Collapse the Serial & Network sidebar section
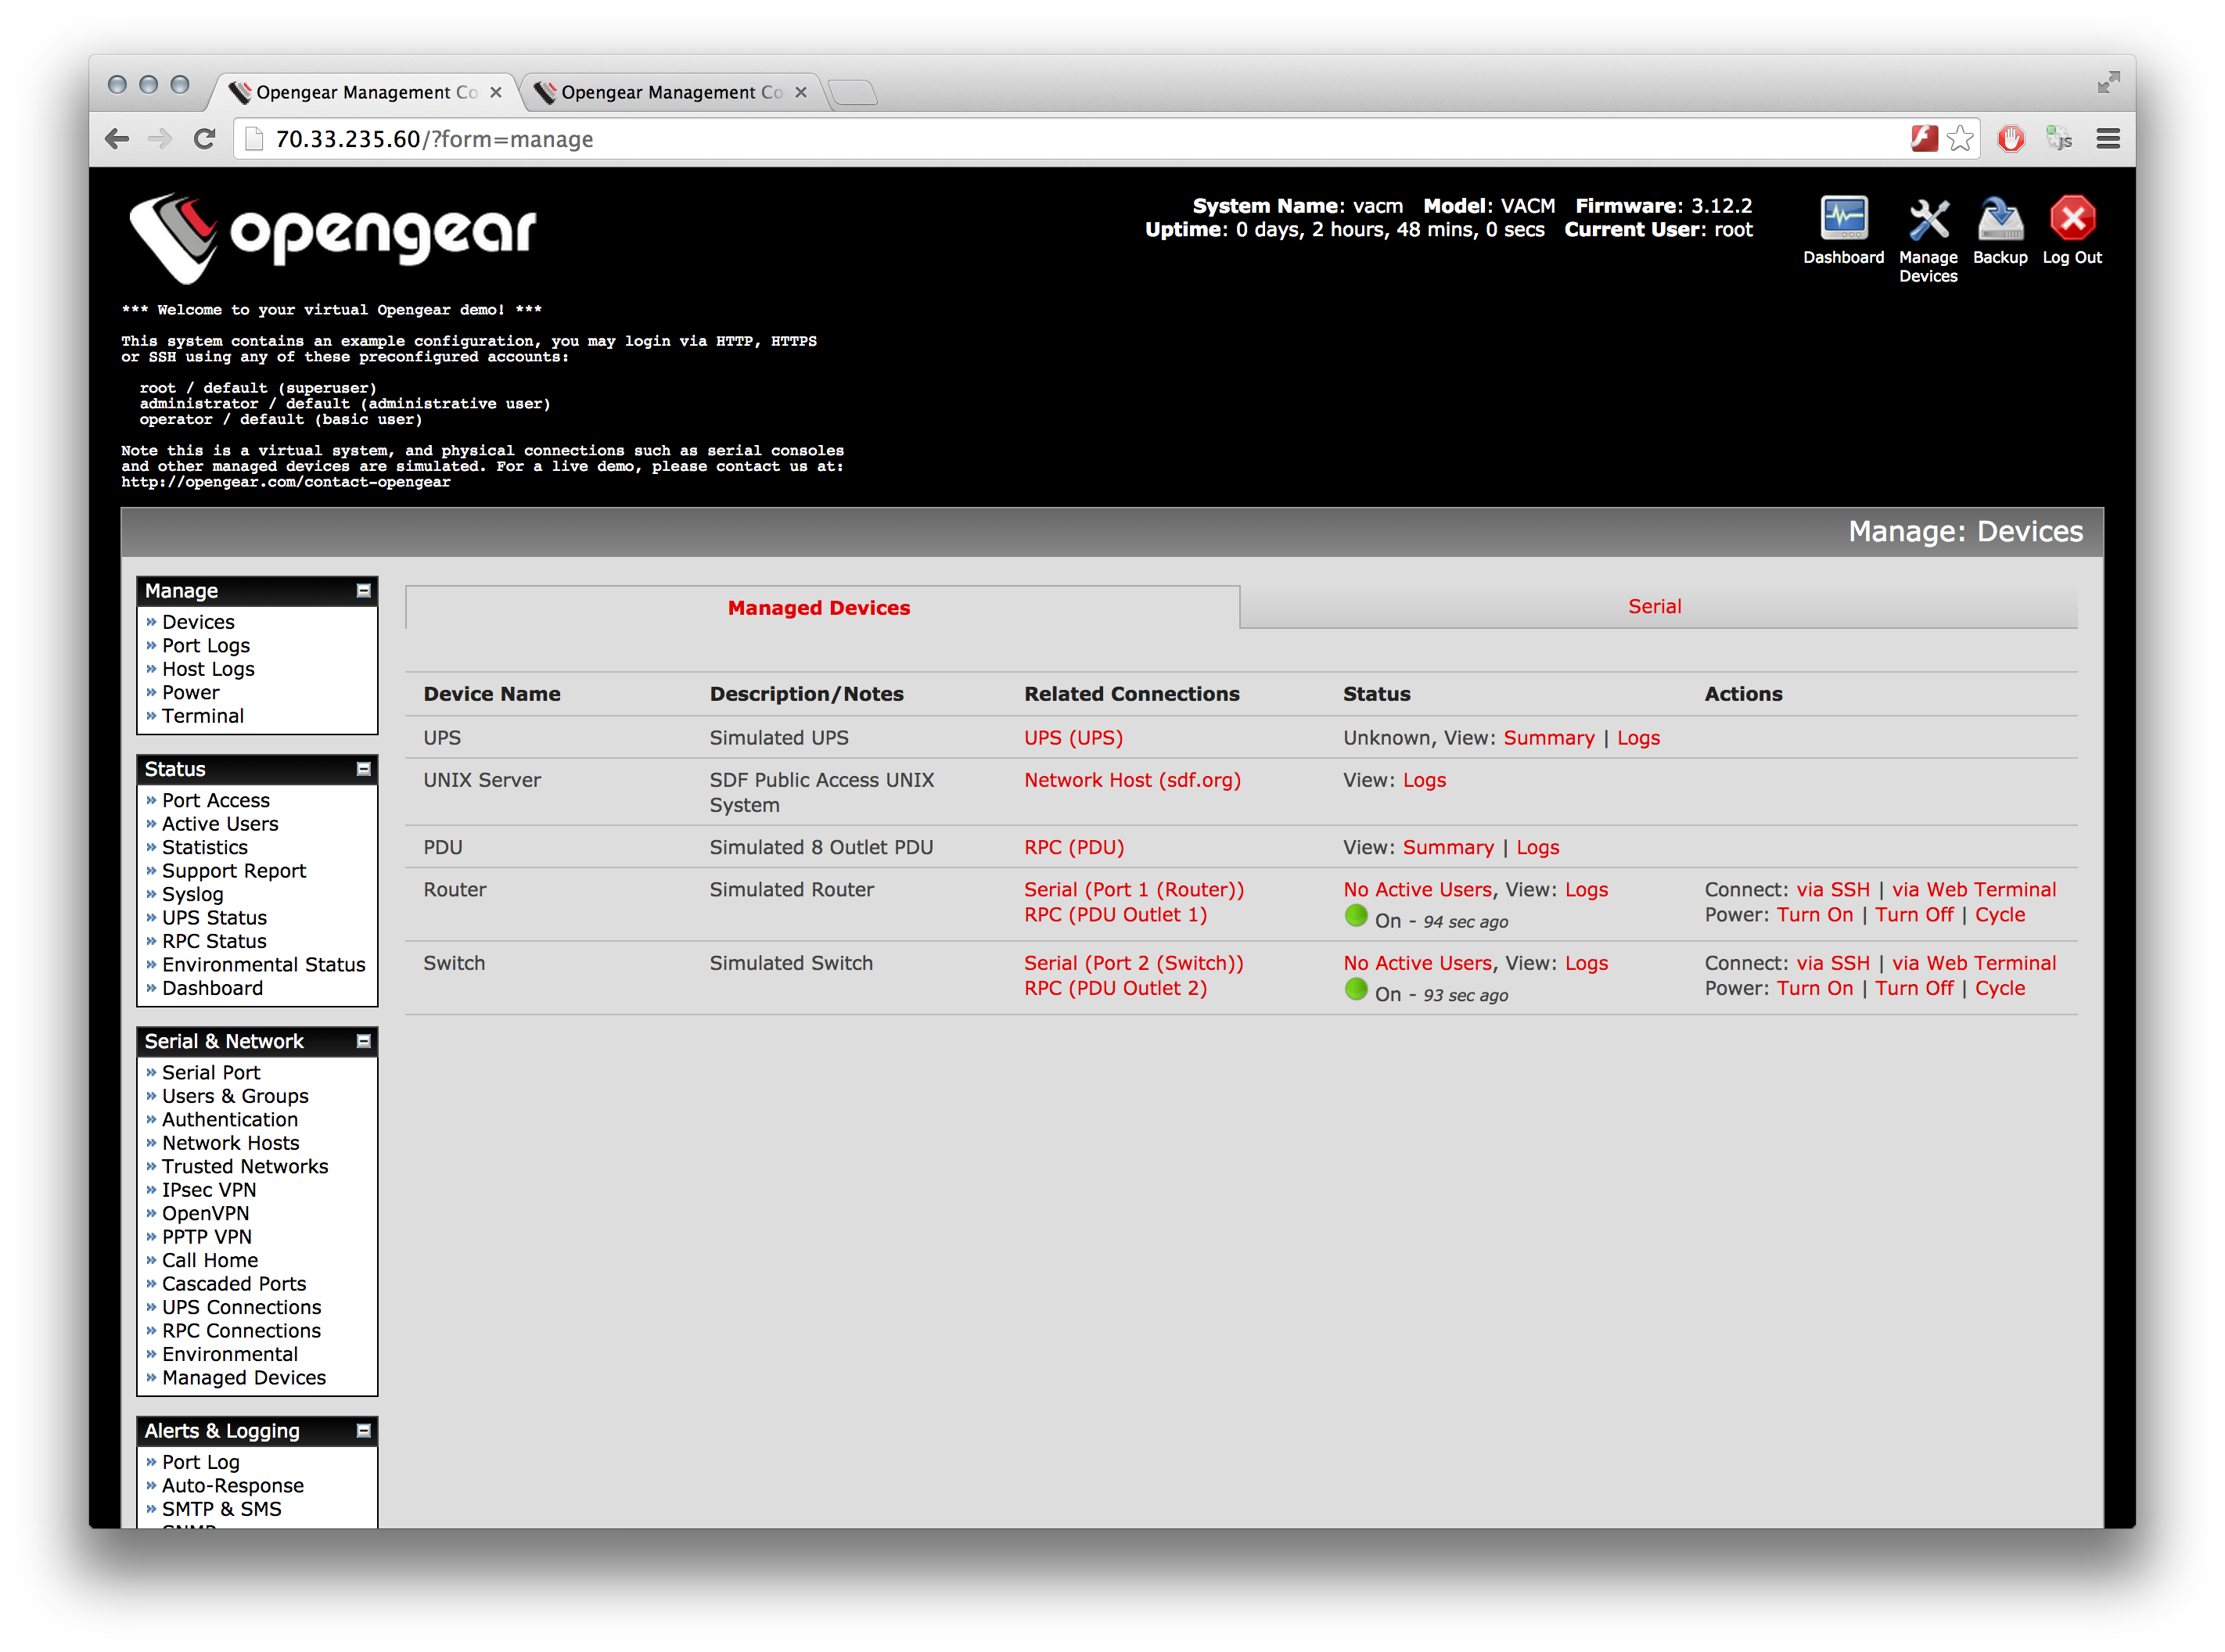Viewport: 2225px width, 1652px height. tap(364, 1041)
